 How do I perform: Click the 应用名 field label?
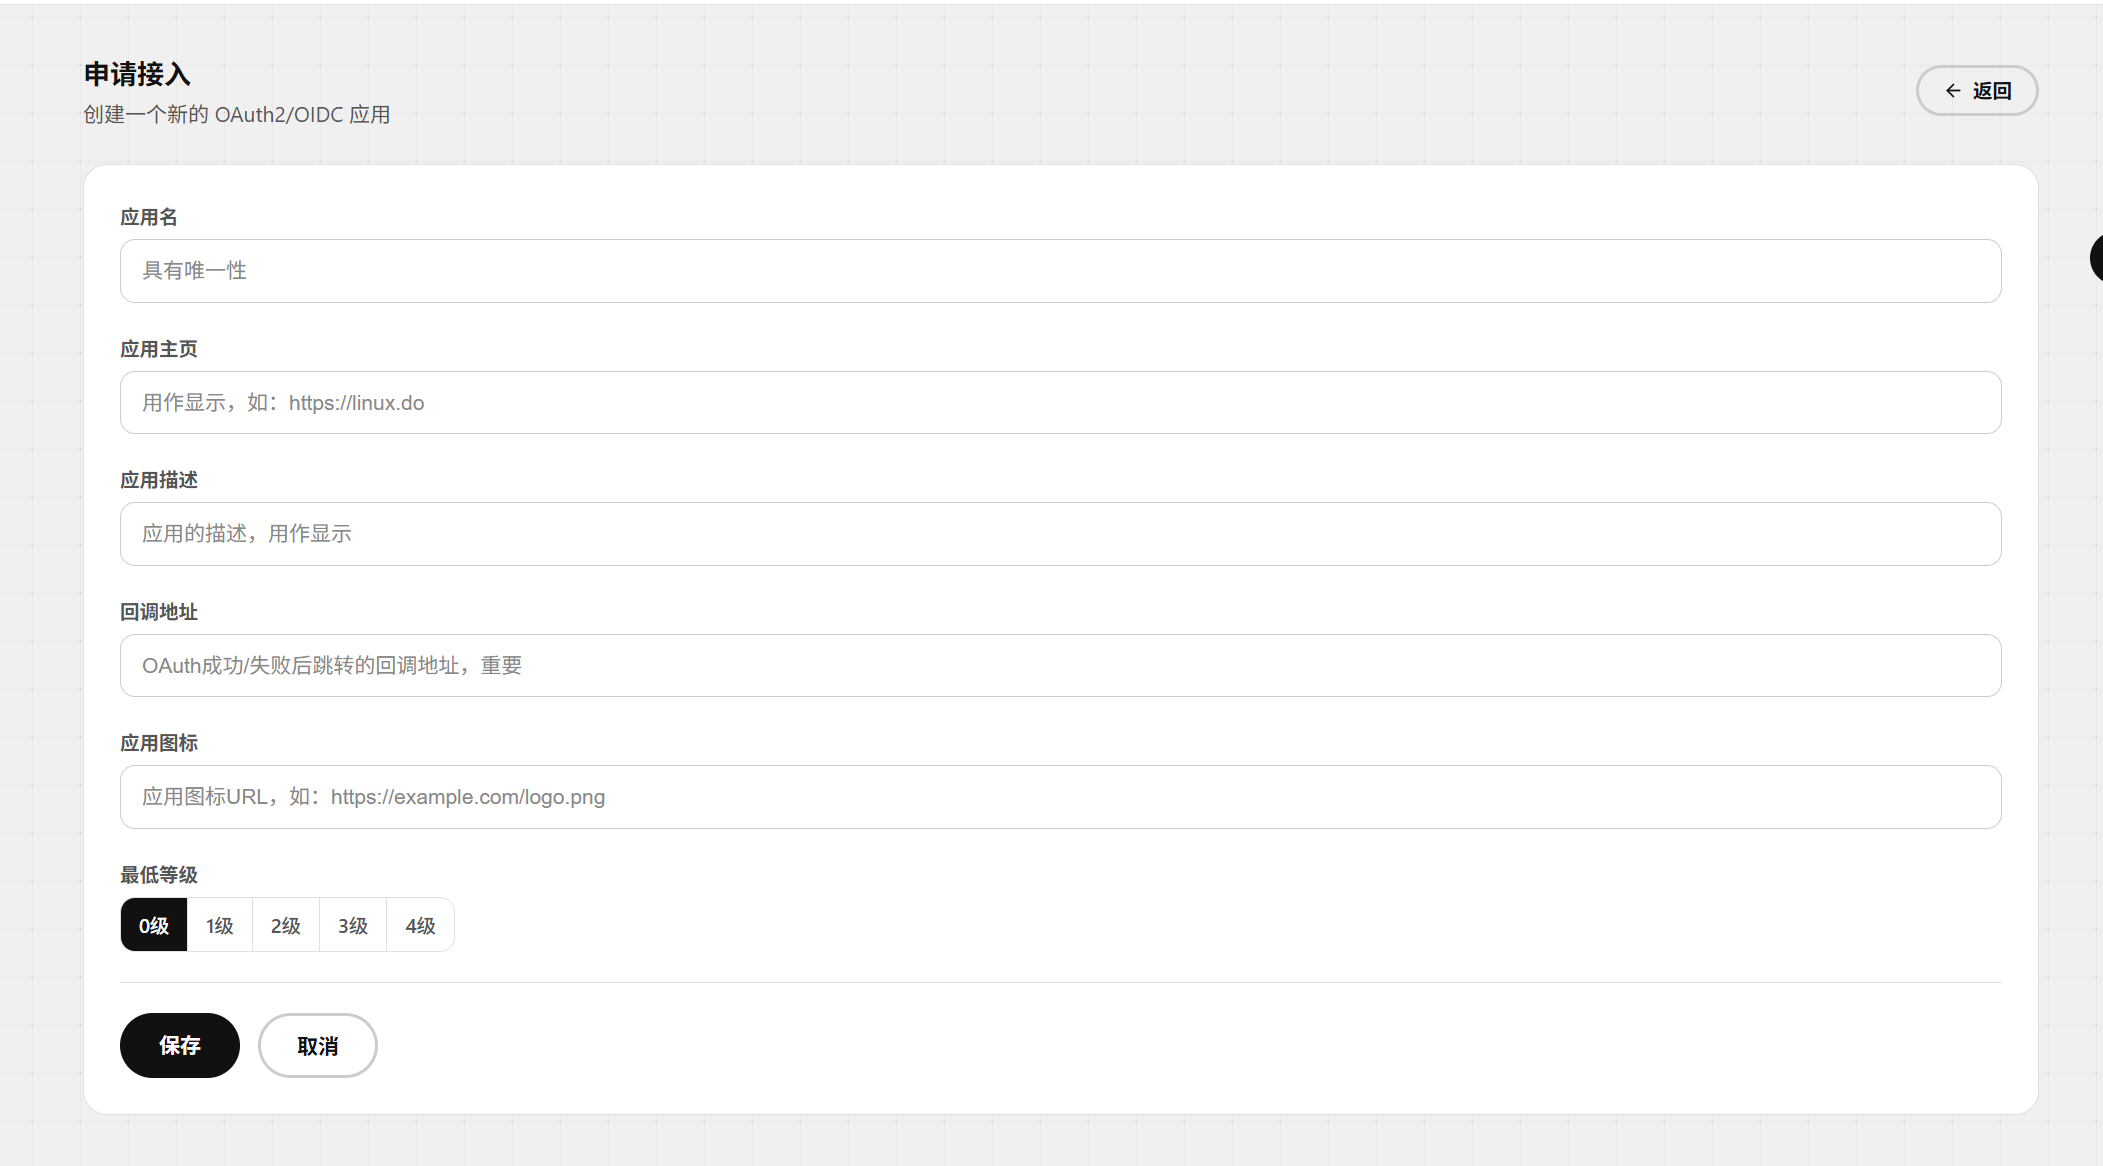tap(149, 217)
